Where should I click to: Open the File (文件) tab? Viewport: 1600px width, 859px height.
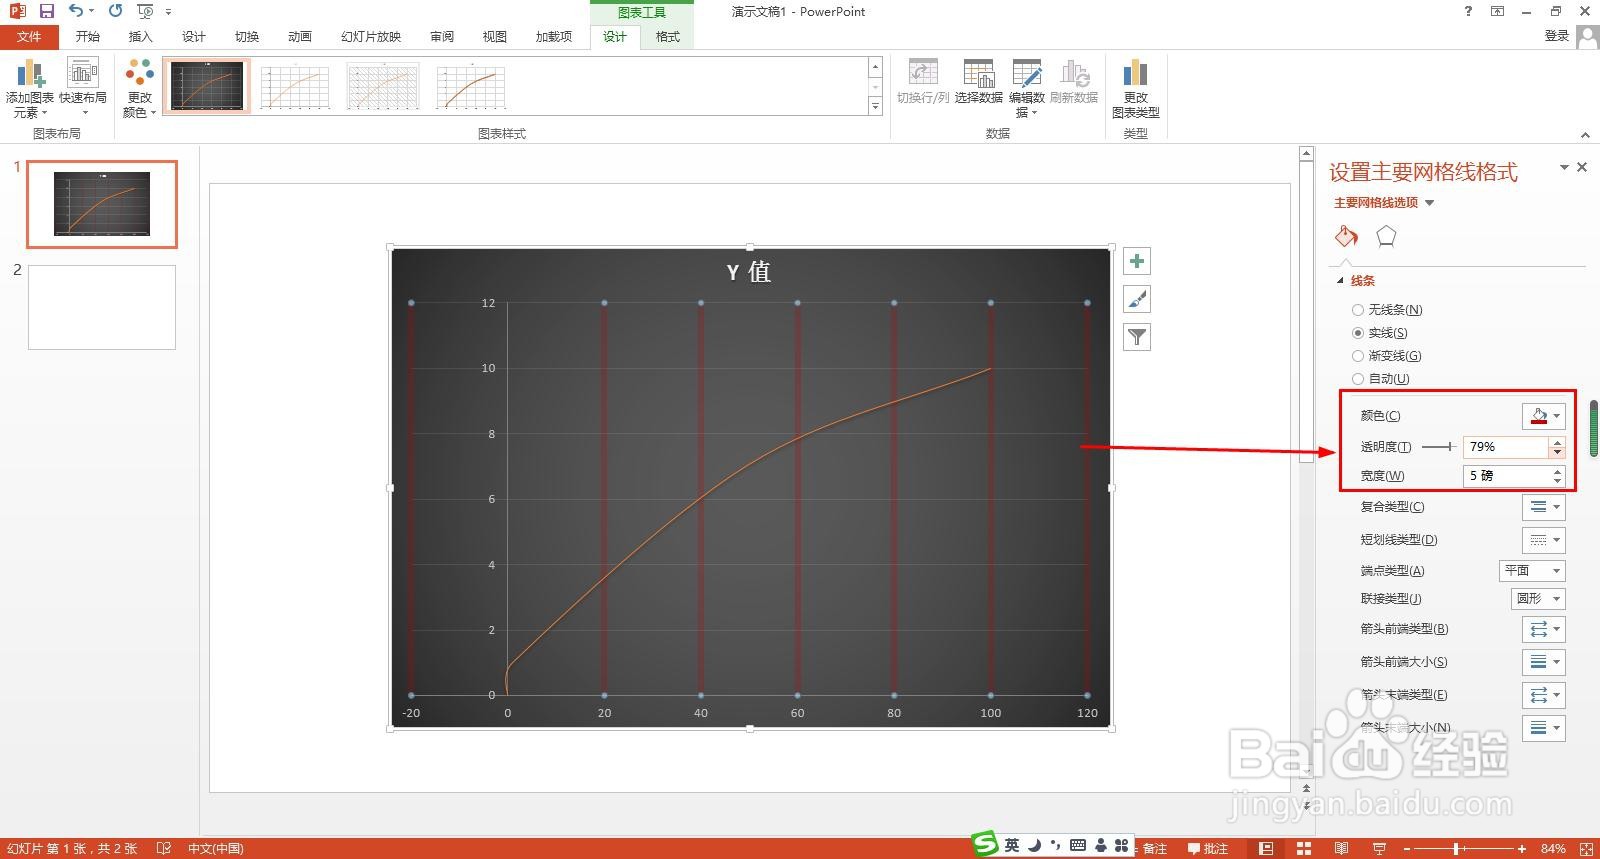(30, 37)
